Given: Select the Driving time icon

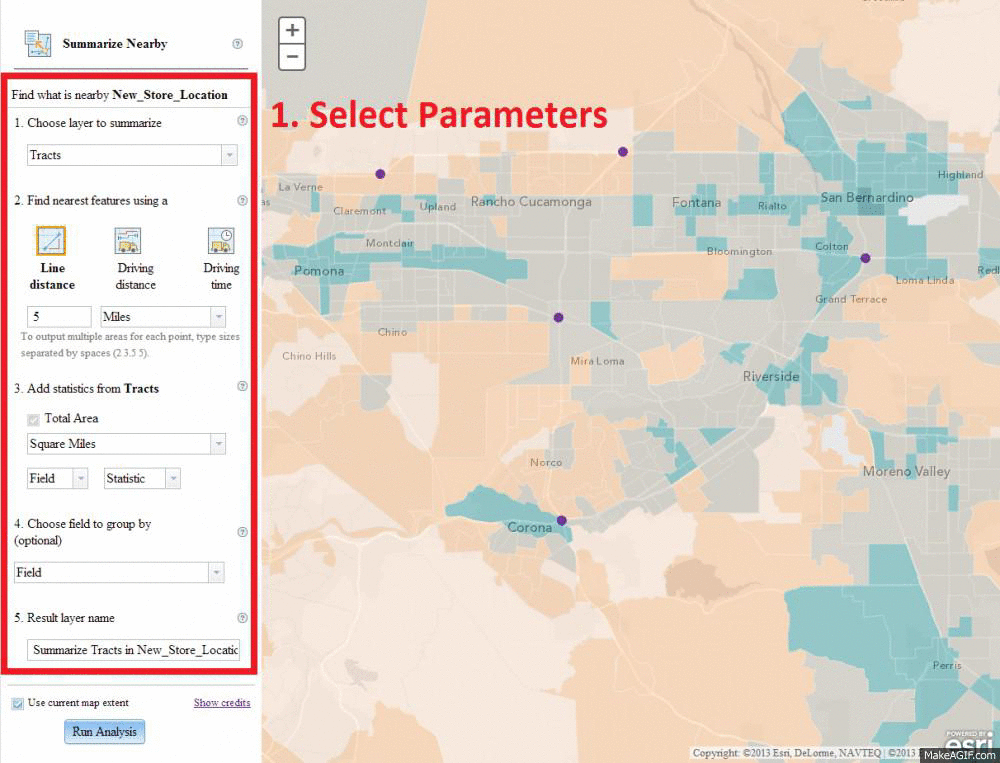Looking at the screenshot, I should click(x=221, y=241).
